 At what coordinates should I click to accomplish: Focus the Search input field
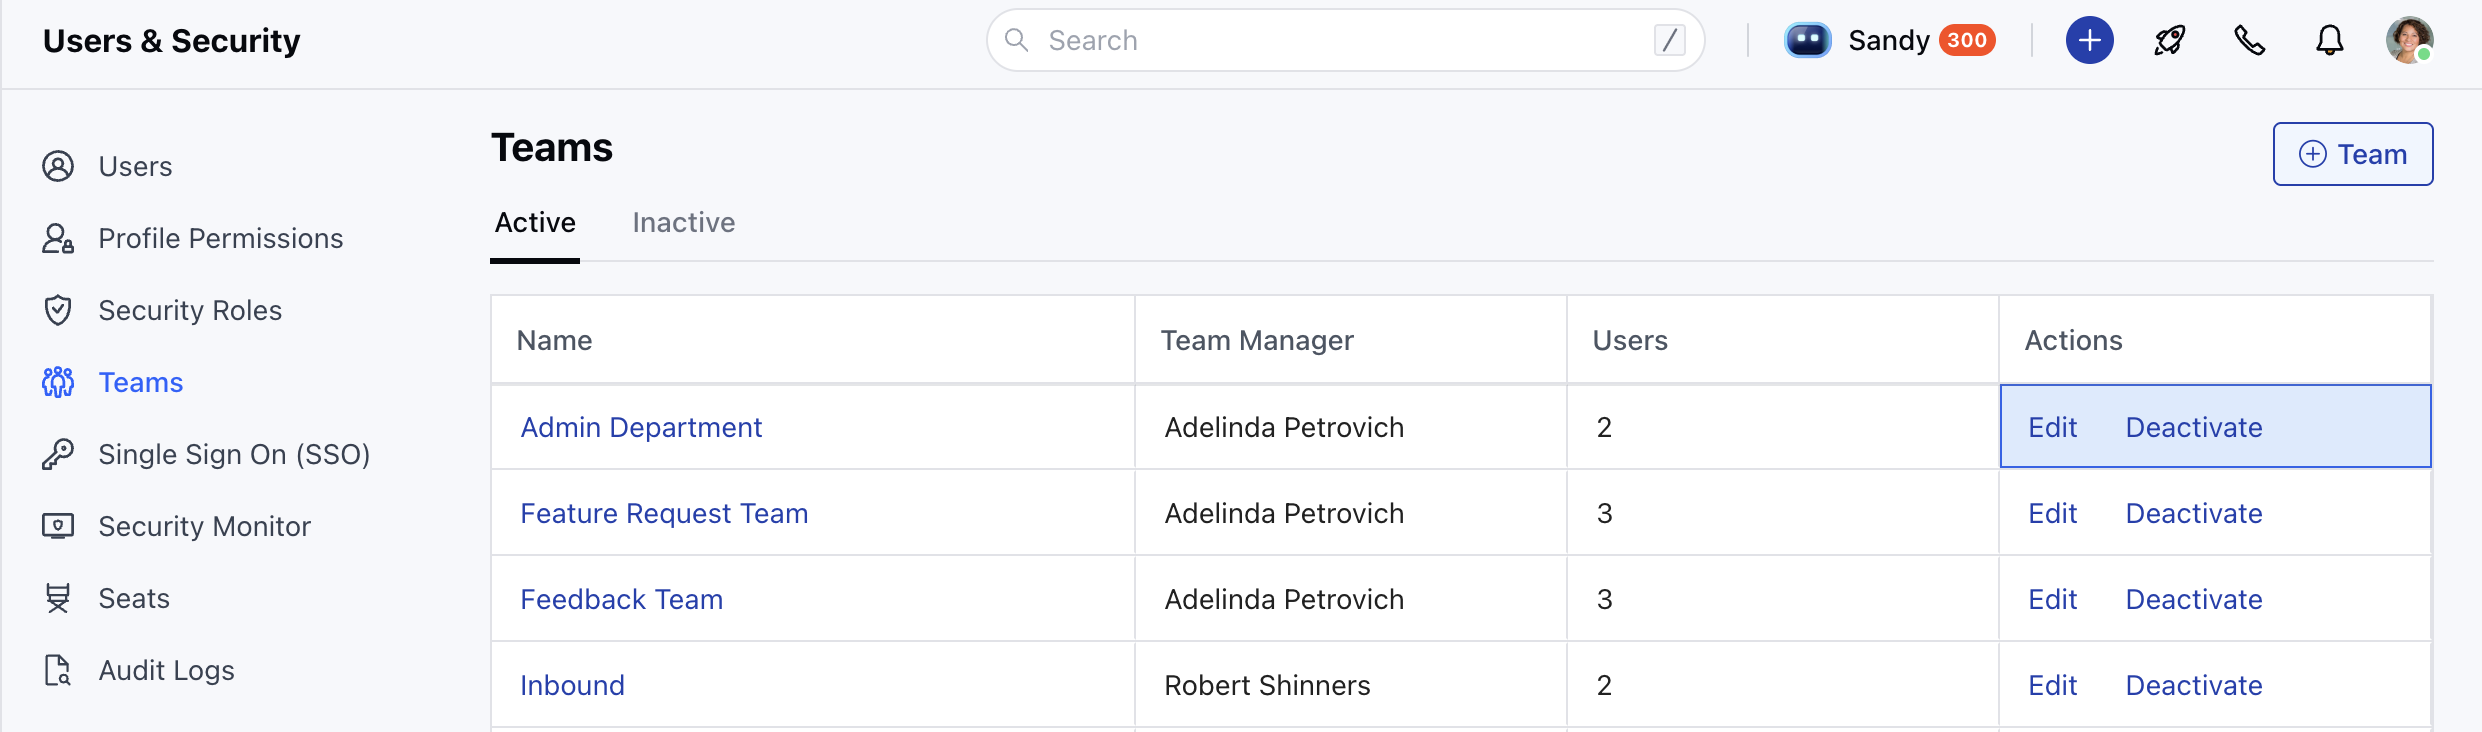pyautogui.click(x=1345, y=40)
